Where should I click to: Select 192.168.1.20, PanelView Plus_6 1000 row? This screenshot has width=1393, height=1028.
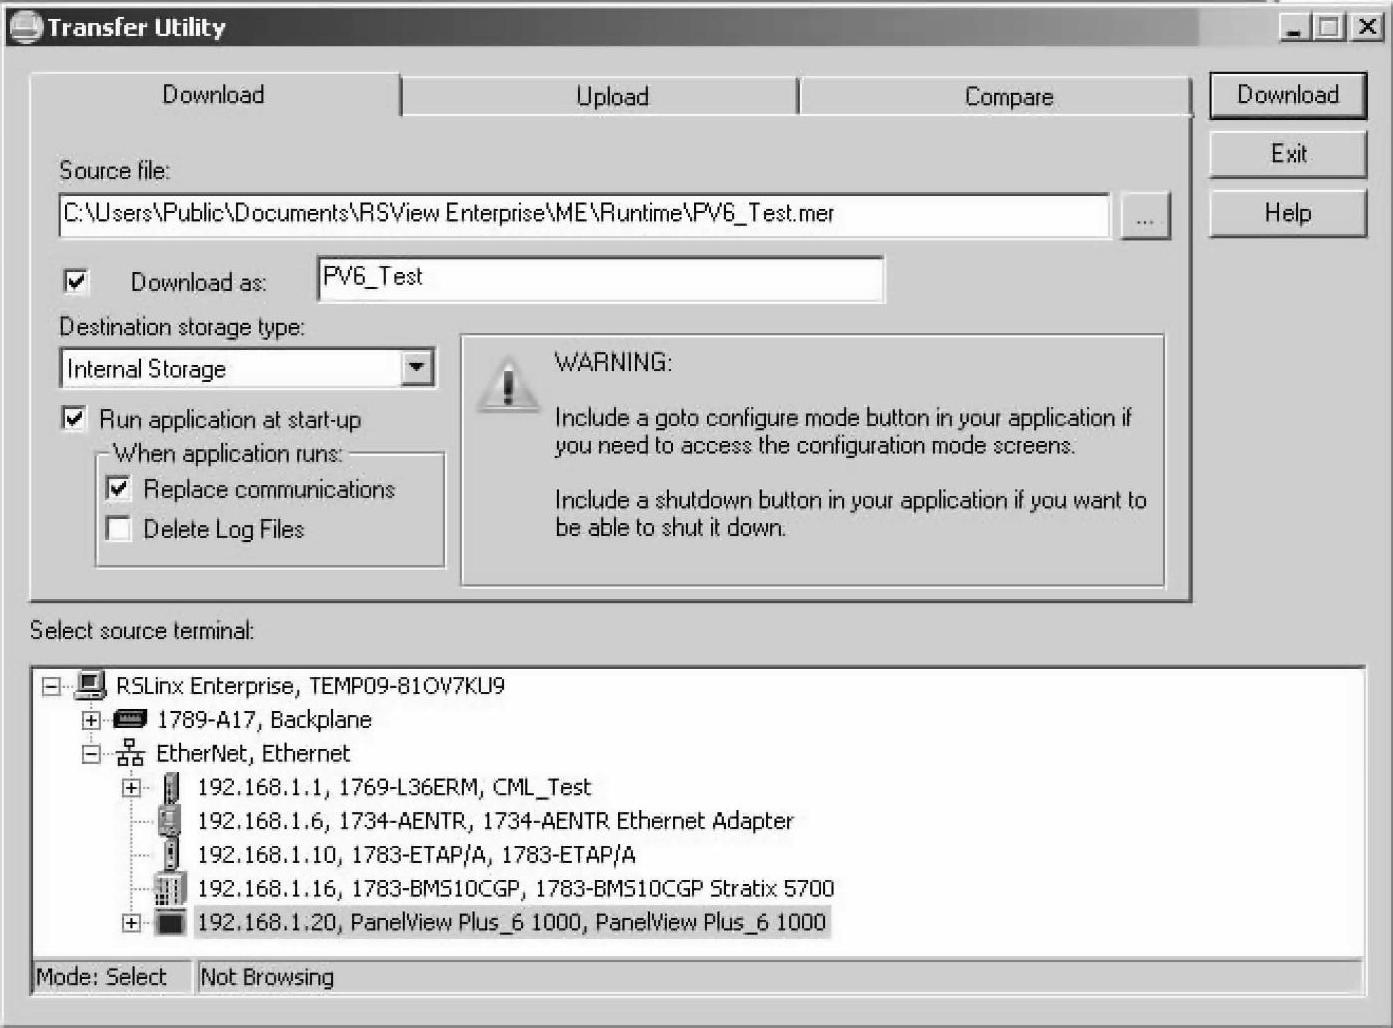coord(511,922)
